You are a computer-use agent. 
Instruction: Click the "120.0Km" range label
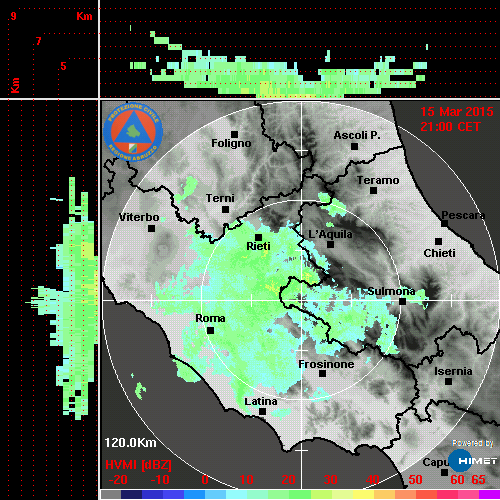coord(130,443)
